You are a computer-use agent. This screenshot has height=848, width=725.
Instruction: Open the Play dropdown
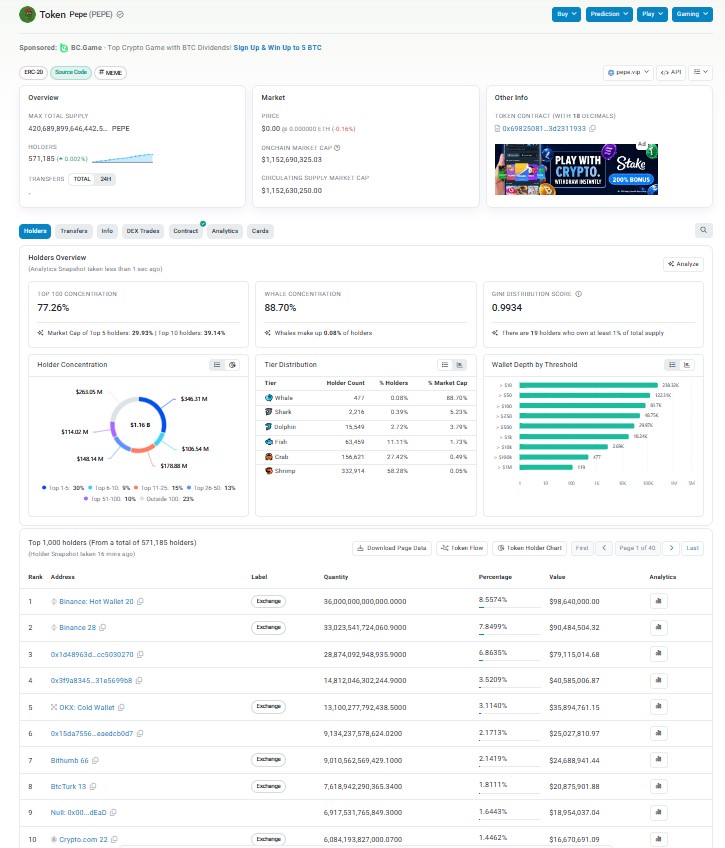point(652,14)
